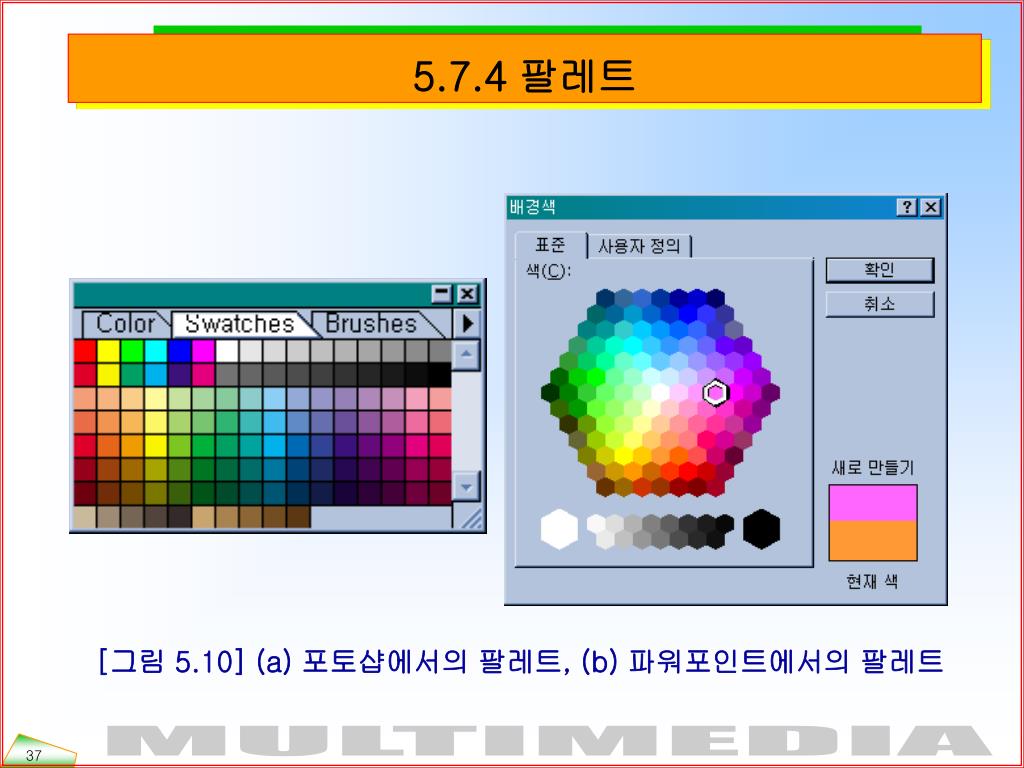The width and height of the screenshot is (1024, 768).
Task: Click the help question mark button
Action: point(906,208)
